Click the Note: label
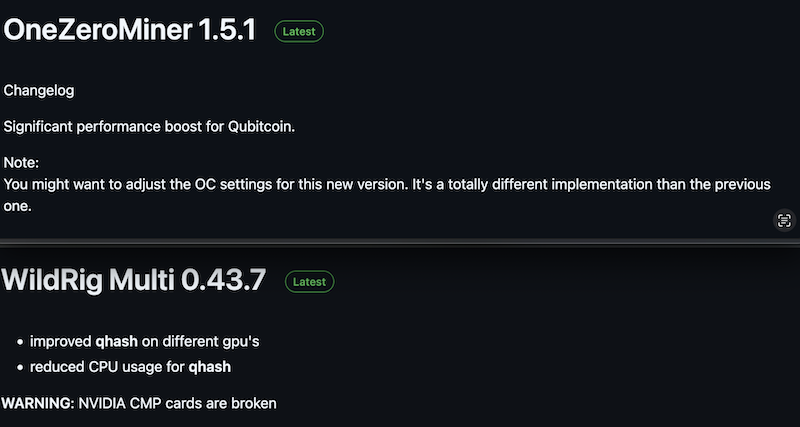 click(21, 163)
